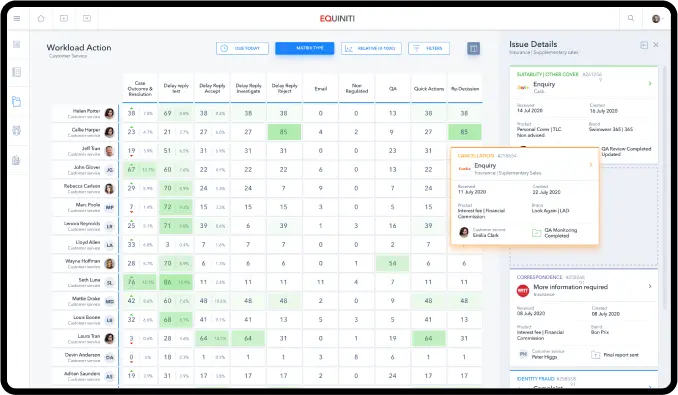Click the Issue Details panel scrollbar
The image size is (678, 395).
point(665,186)
